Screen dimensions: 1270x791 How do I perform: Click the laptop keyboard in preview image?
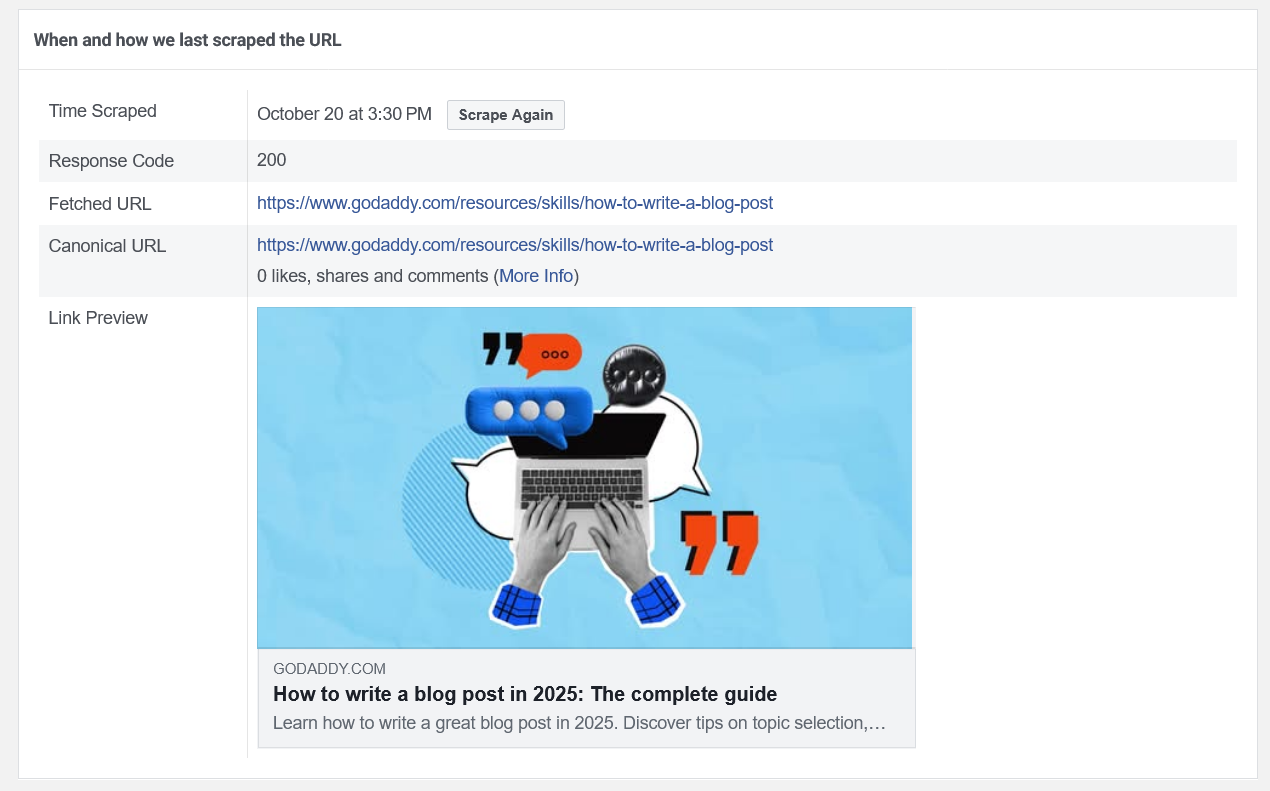click(x=584, y=487)
